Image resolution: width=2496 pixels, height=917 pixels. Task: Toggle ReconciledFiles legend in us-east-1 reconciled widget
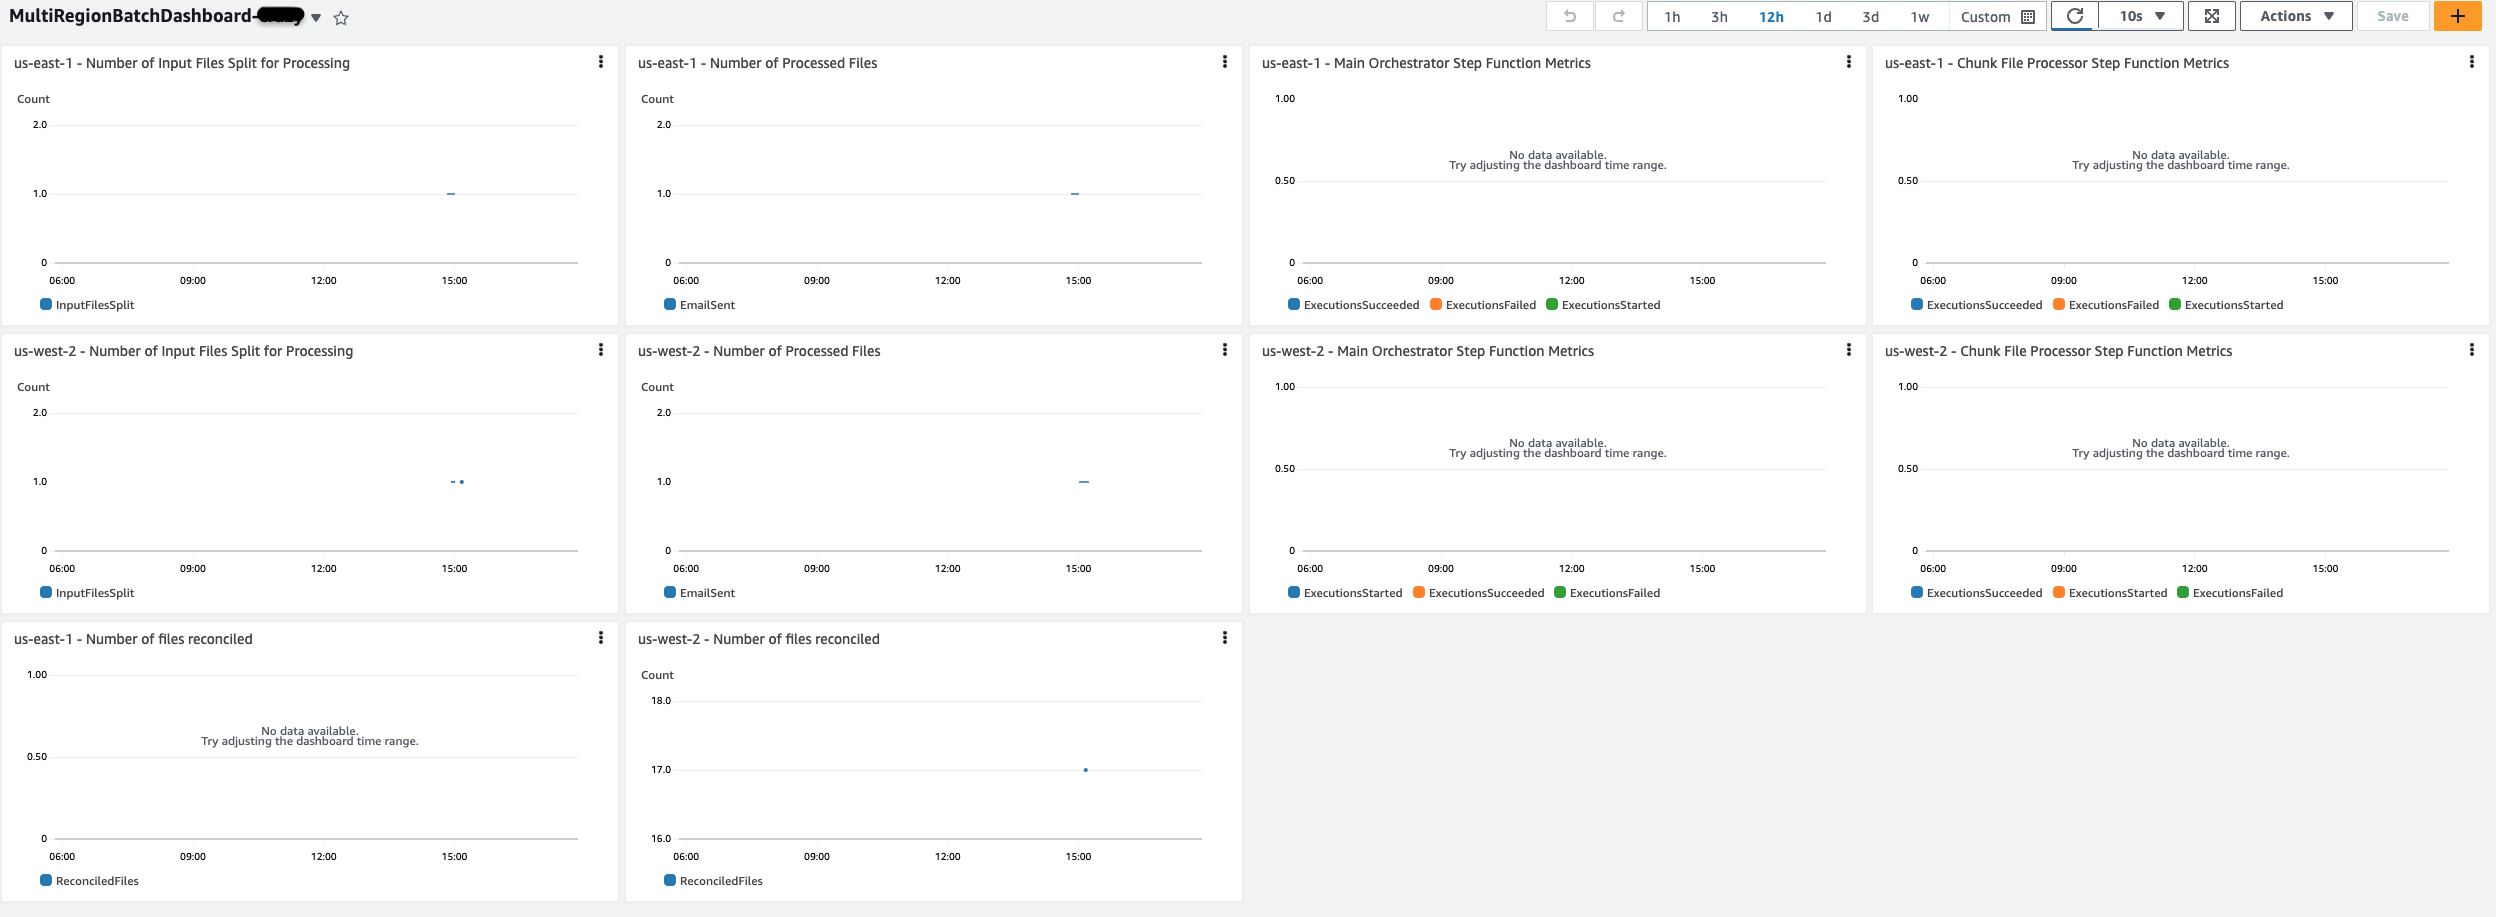[90, 881]
